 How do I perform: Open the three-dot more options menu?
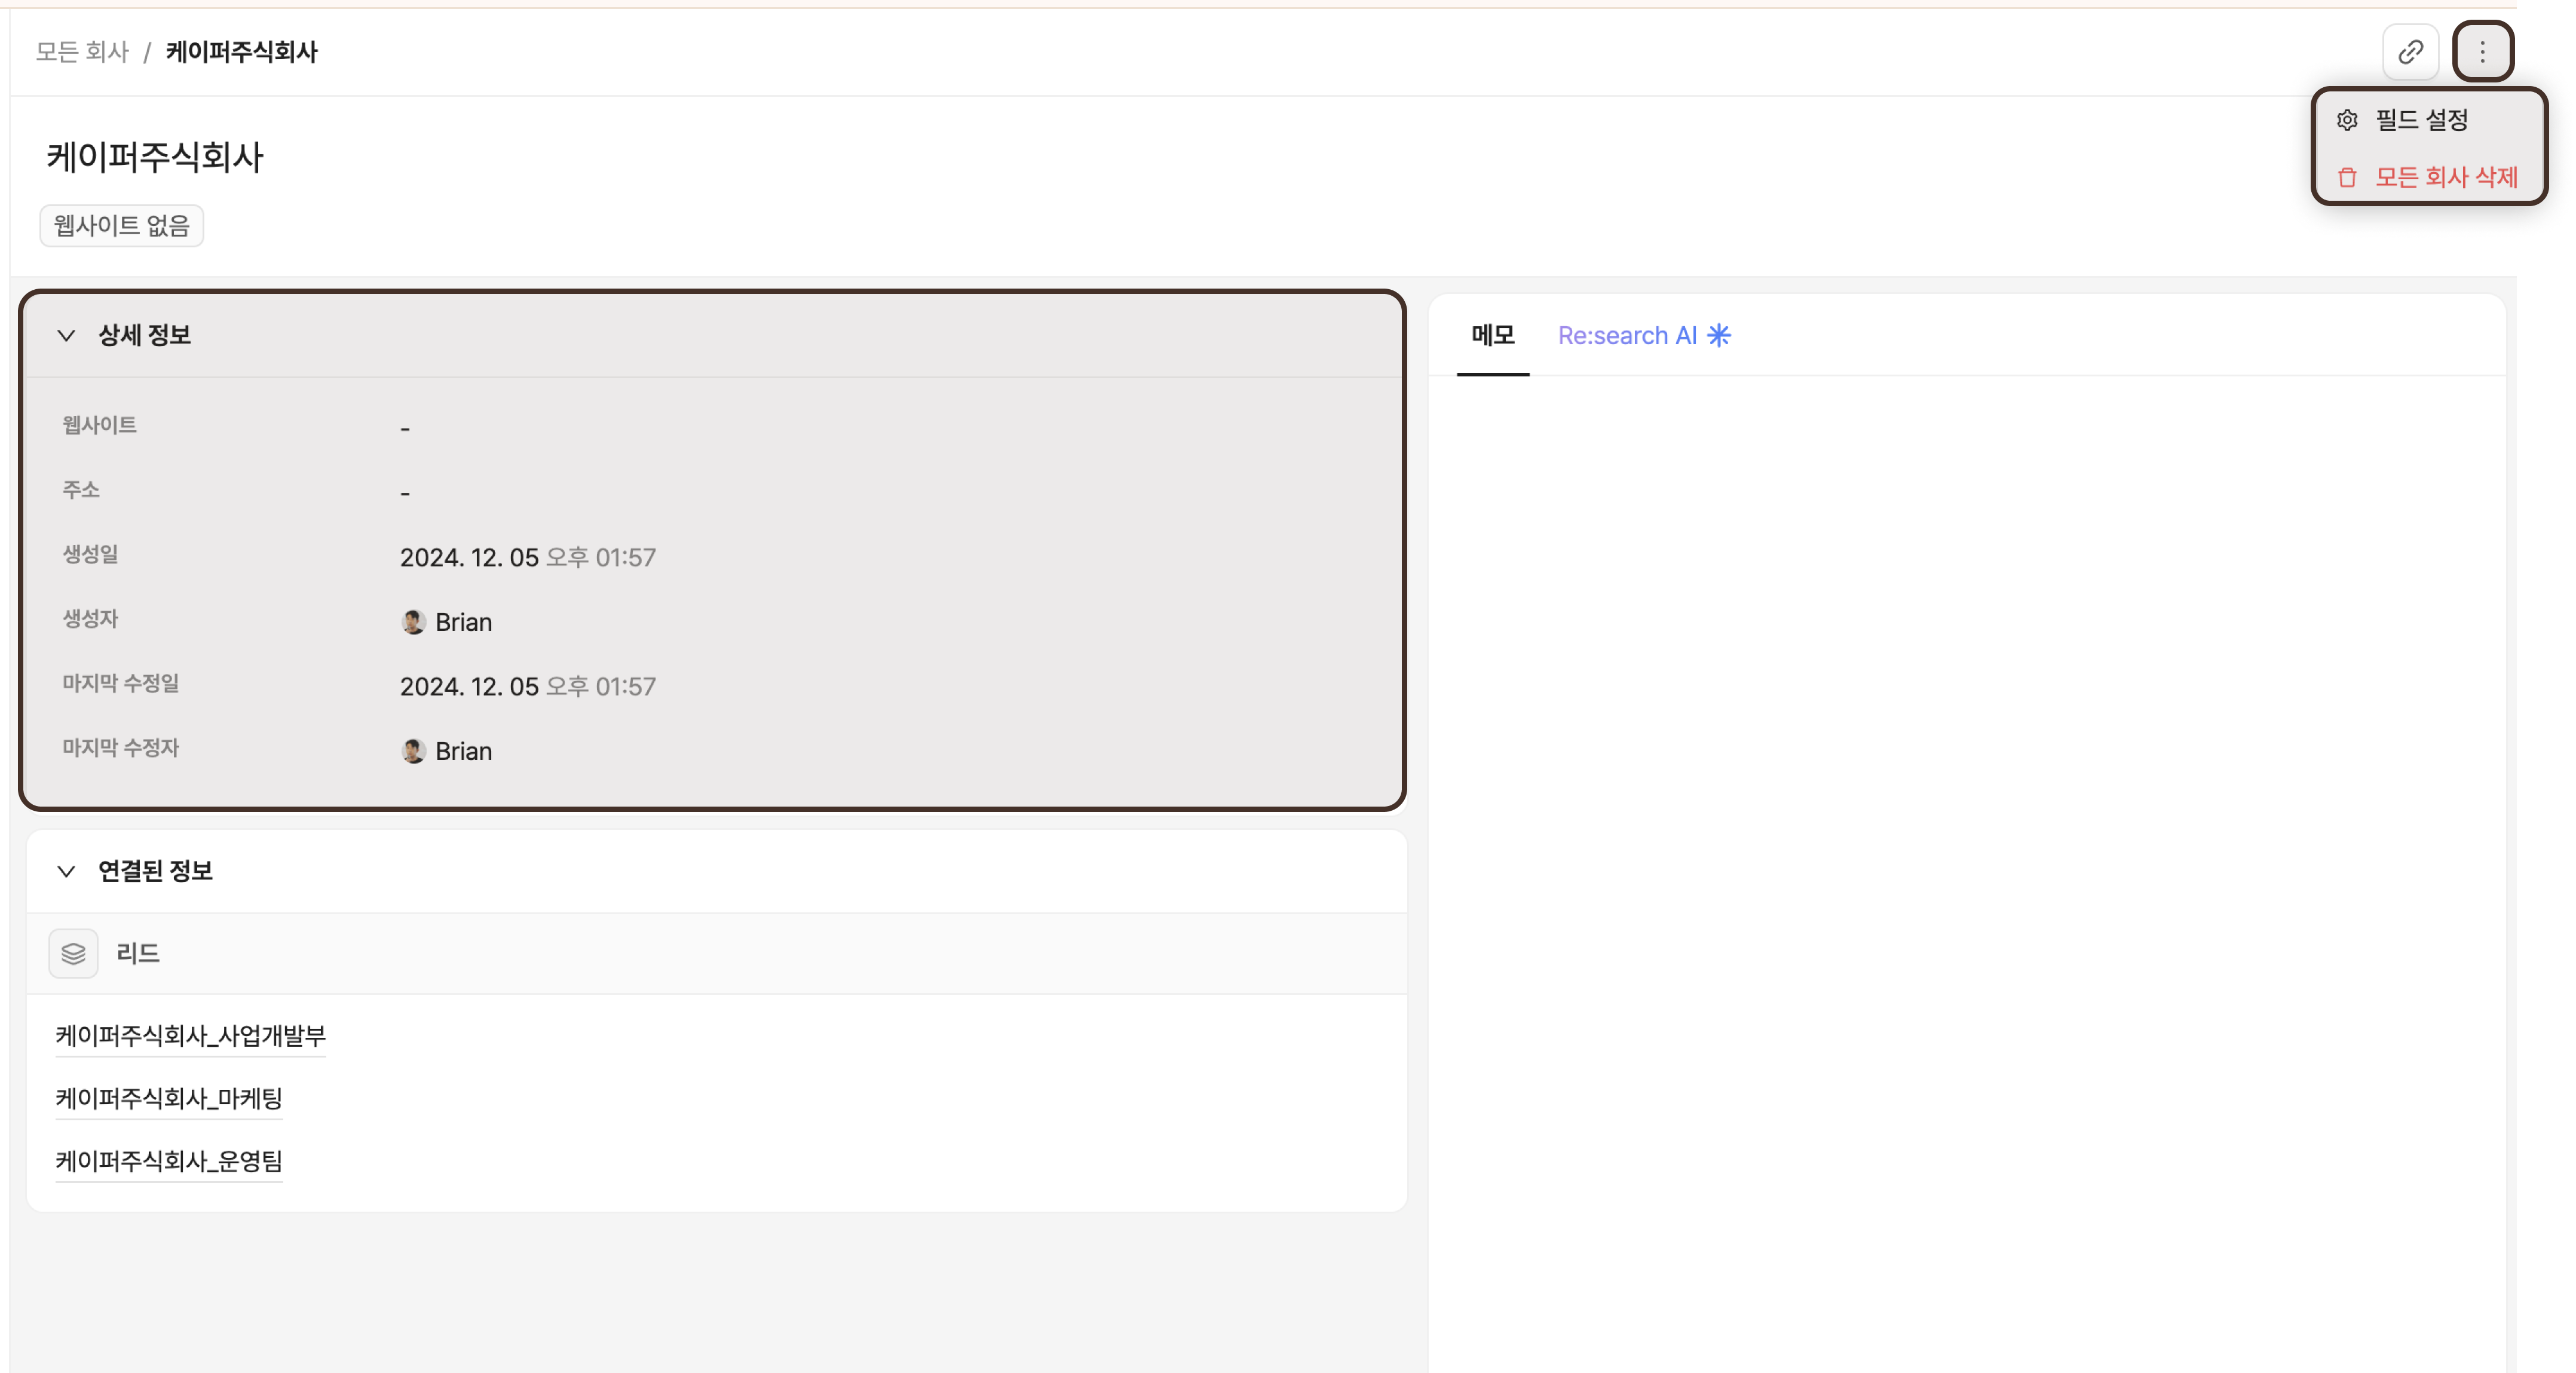[x=2482, y=51]
